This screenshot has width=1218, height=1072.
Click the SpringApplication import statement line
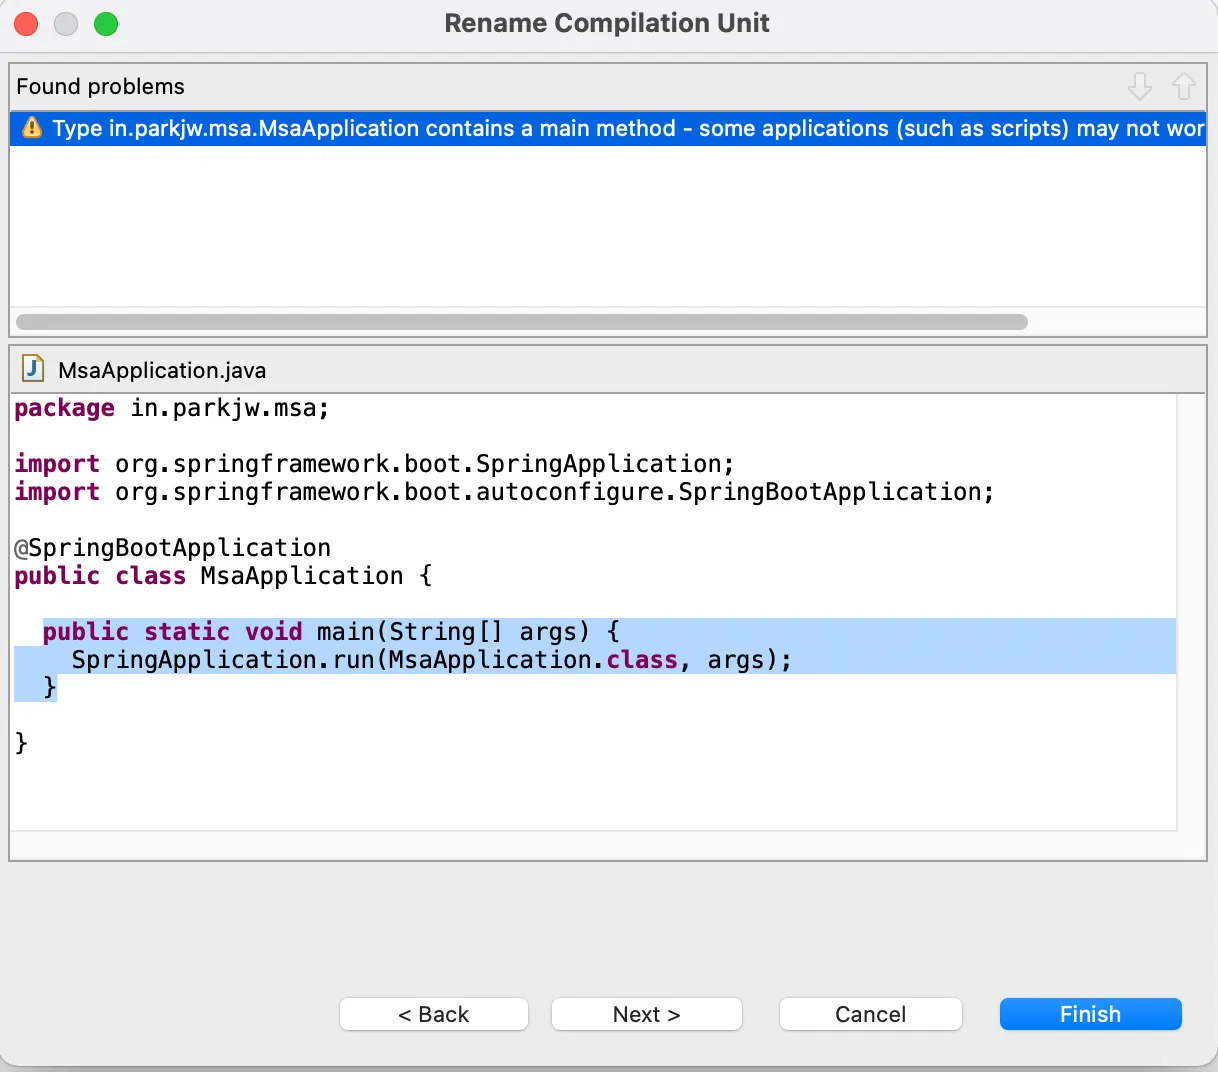[374, 464]
